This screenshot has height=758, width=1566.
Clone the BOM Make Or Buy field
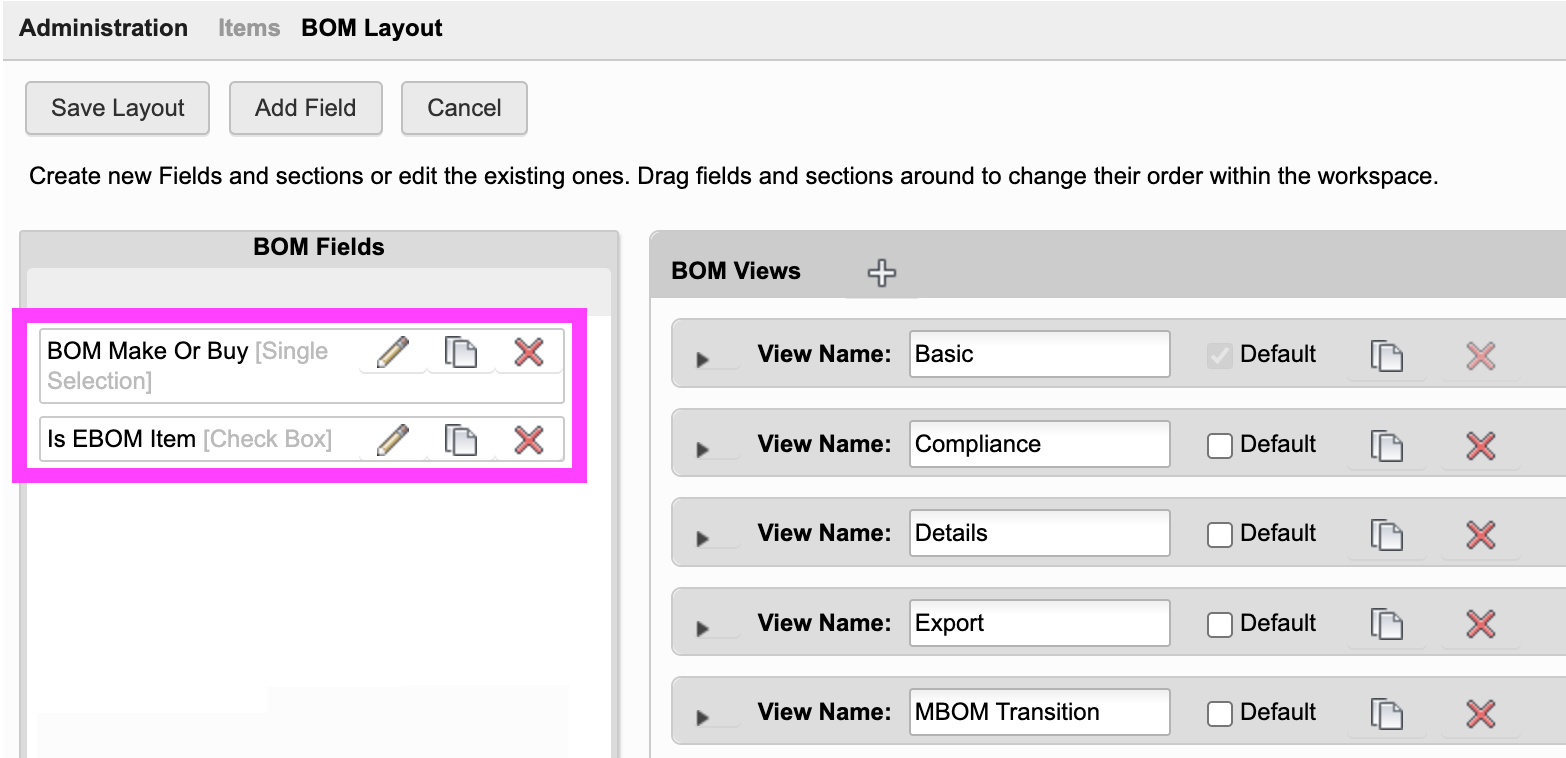tap(460, 352)
